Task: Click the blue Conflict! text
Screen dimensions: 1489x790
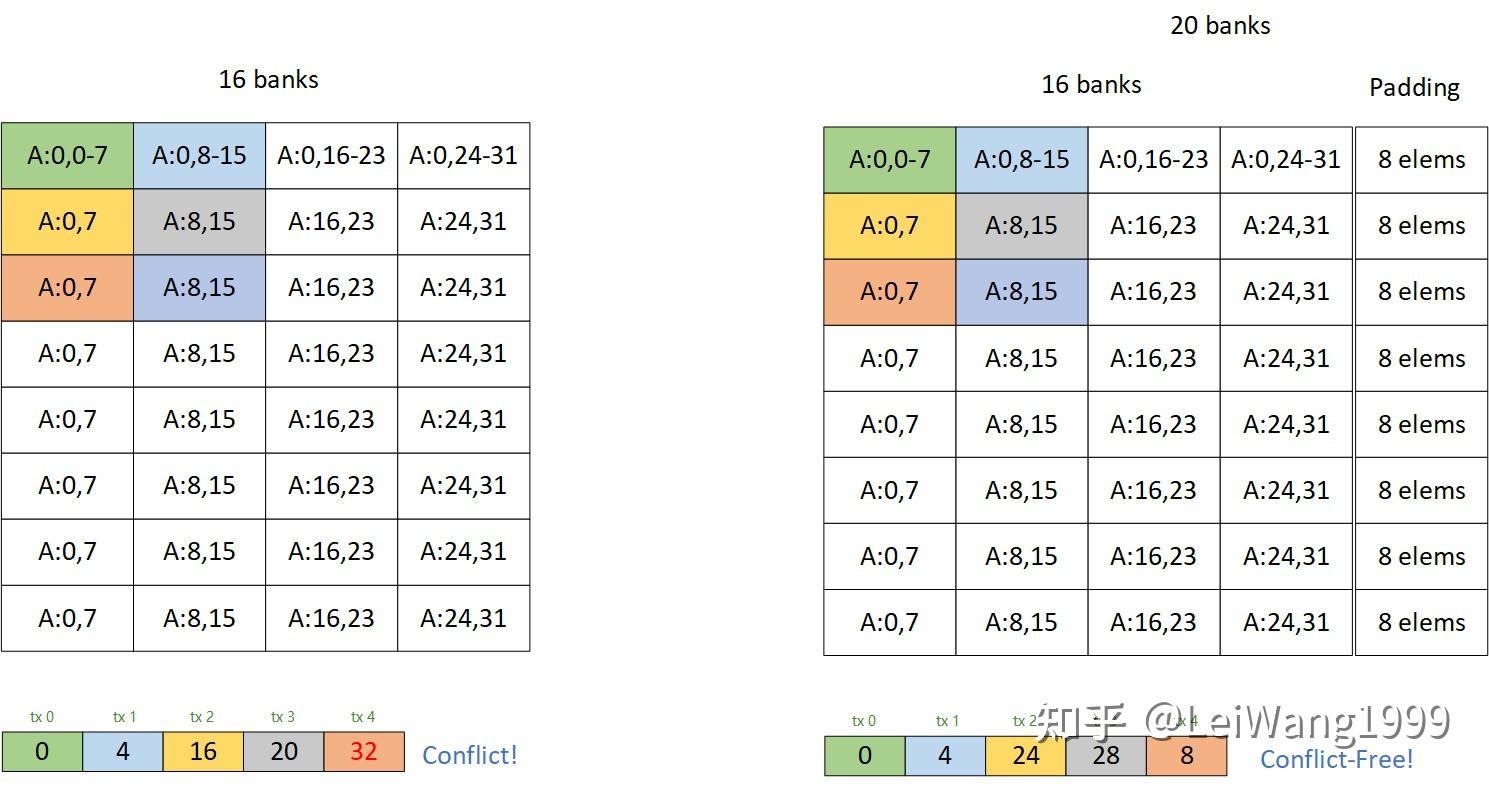Action: [470, 755]
